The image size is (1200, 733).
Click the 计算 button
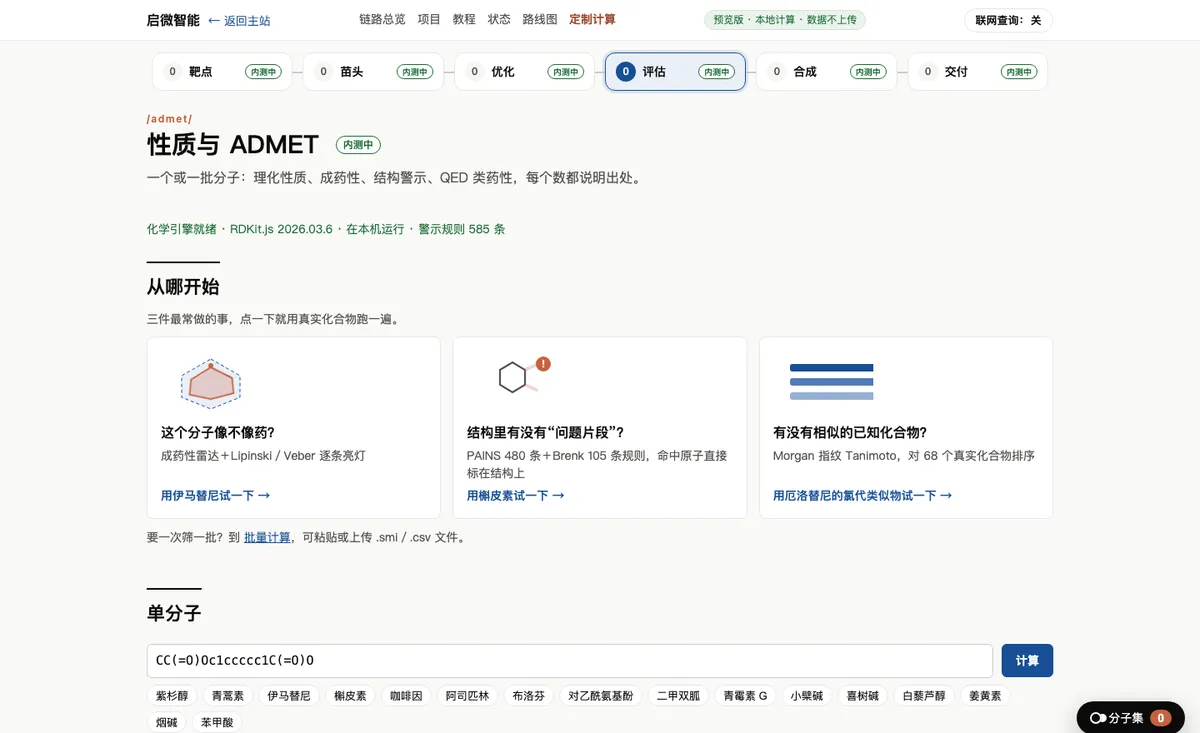(x=1027, y=660)
